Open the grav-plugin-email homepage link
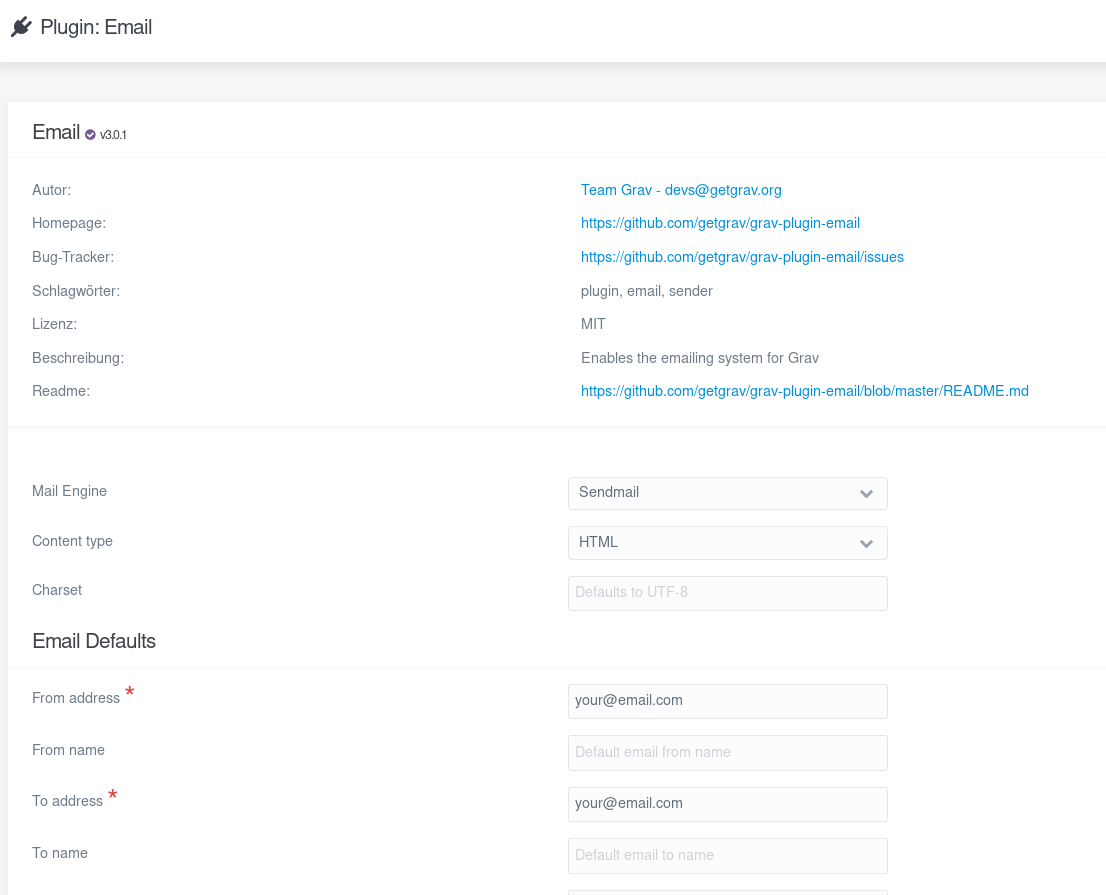Image resolution: width=1106 pixels, height=895 pixels. click(720, 223)
